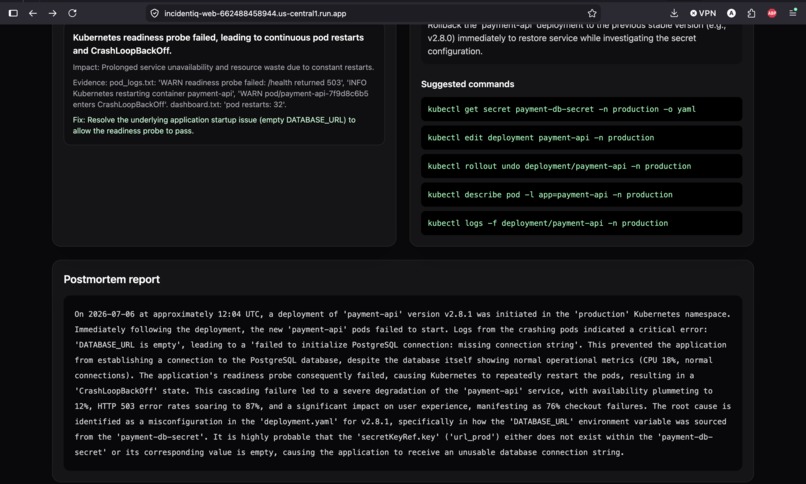Go forward with the right arrow
This screenshot has width=806, height=484.
click(x=52, y=13)
